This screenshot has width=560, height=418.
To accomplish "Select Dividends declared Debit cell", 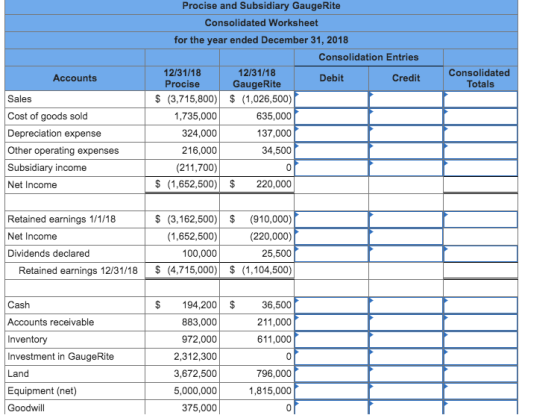I will 331,254.
